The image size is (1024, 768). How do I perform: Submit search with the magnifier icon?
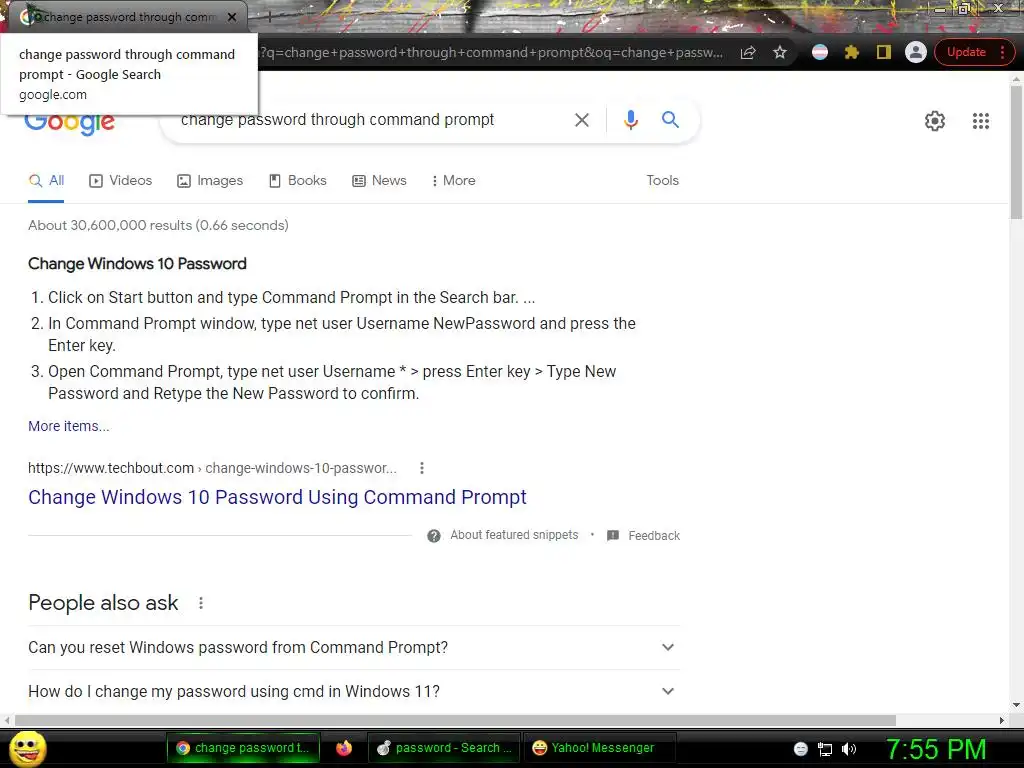(x=670, y=120)
